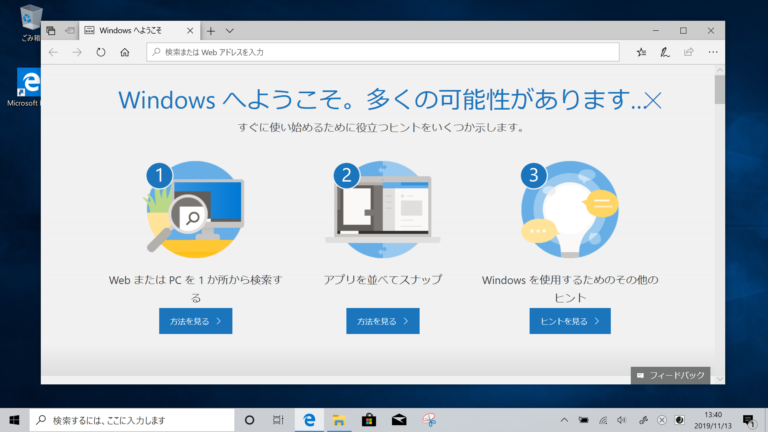This screenshot has height=432, width=768.
Task: Click the scrollbar up arrow
Action: pyautogui.click(x=719, y=70)
